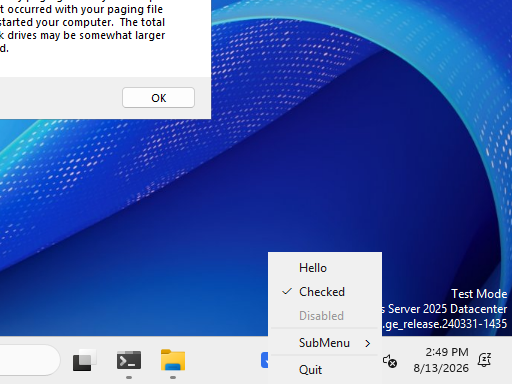Viewport: 512px width, 384px height.
Task: Click the blue tray app icon
Action: coord(264,360)
